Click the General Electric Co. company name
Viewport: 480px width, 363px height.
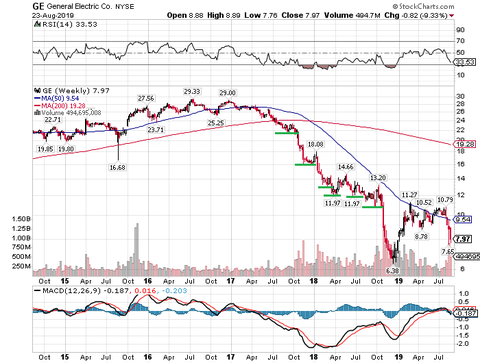pyautogui.click(x=79, y=6)
